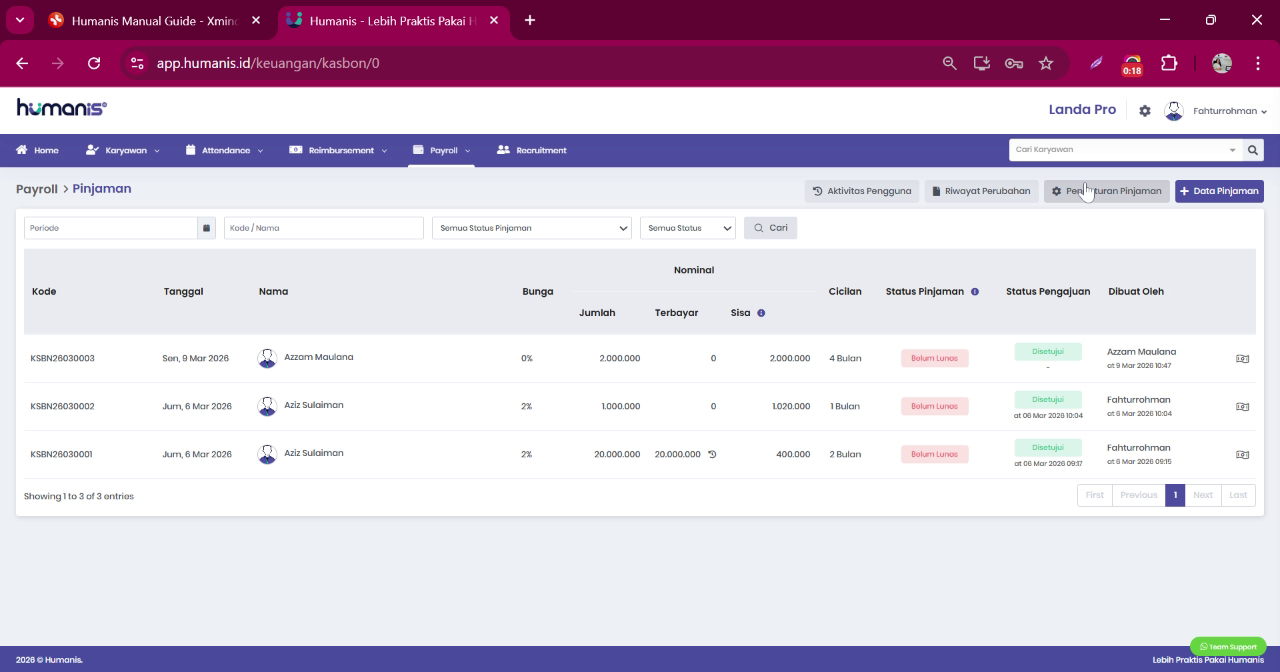Expand Reimbursement menu
The image size is (1280, 672).
pos(339,150)
